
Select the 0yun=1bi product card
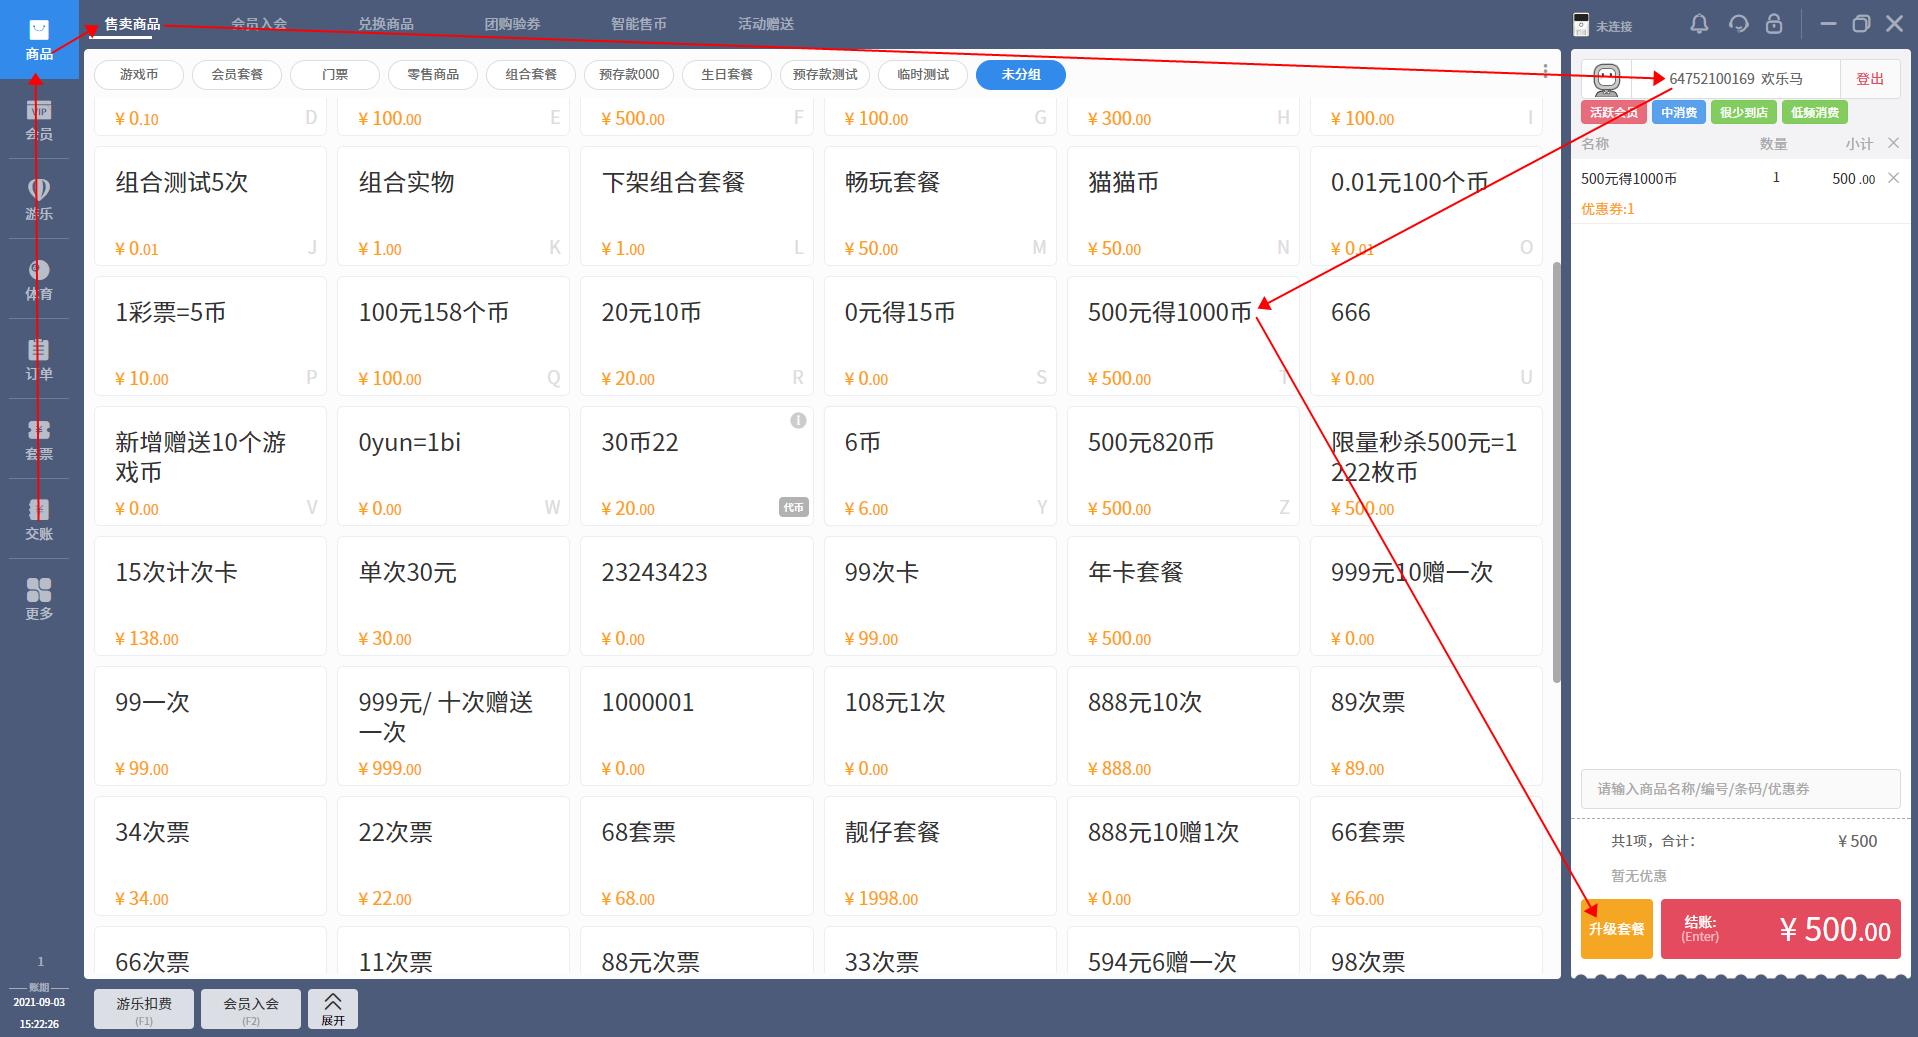tap(453, 466)
